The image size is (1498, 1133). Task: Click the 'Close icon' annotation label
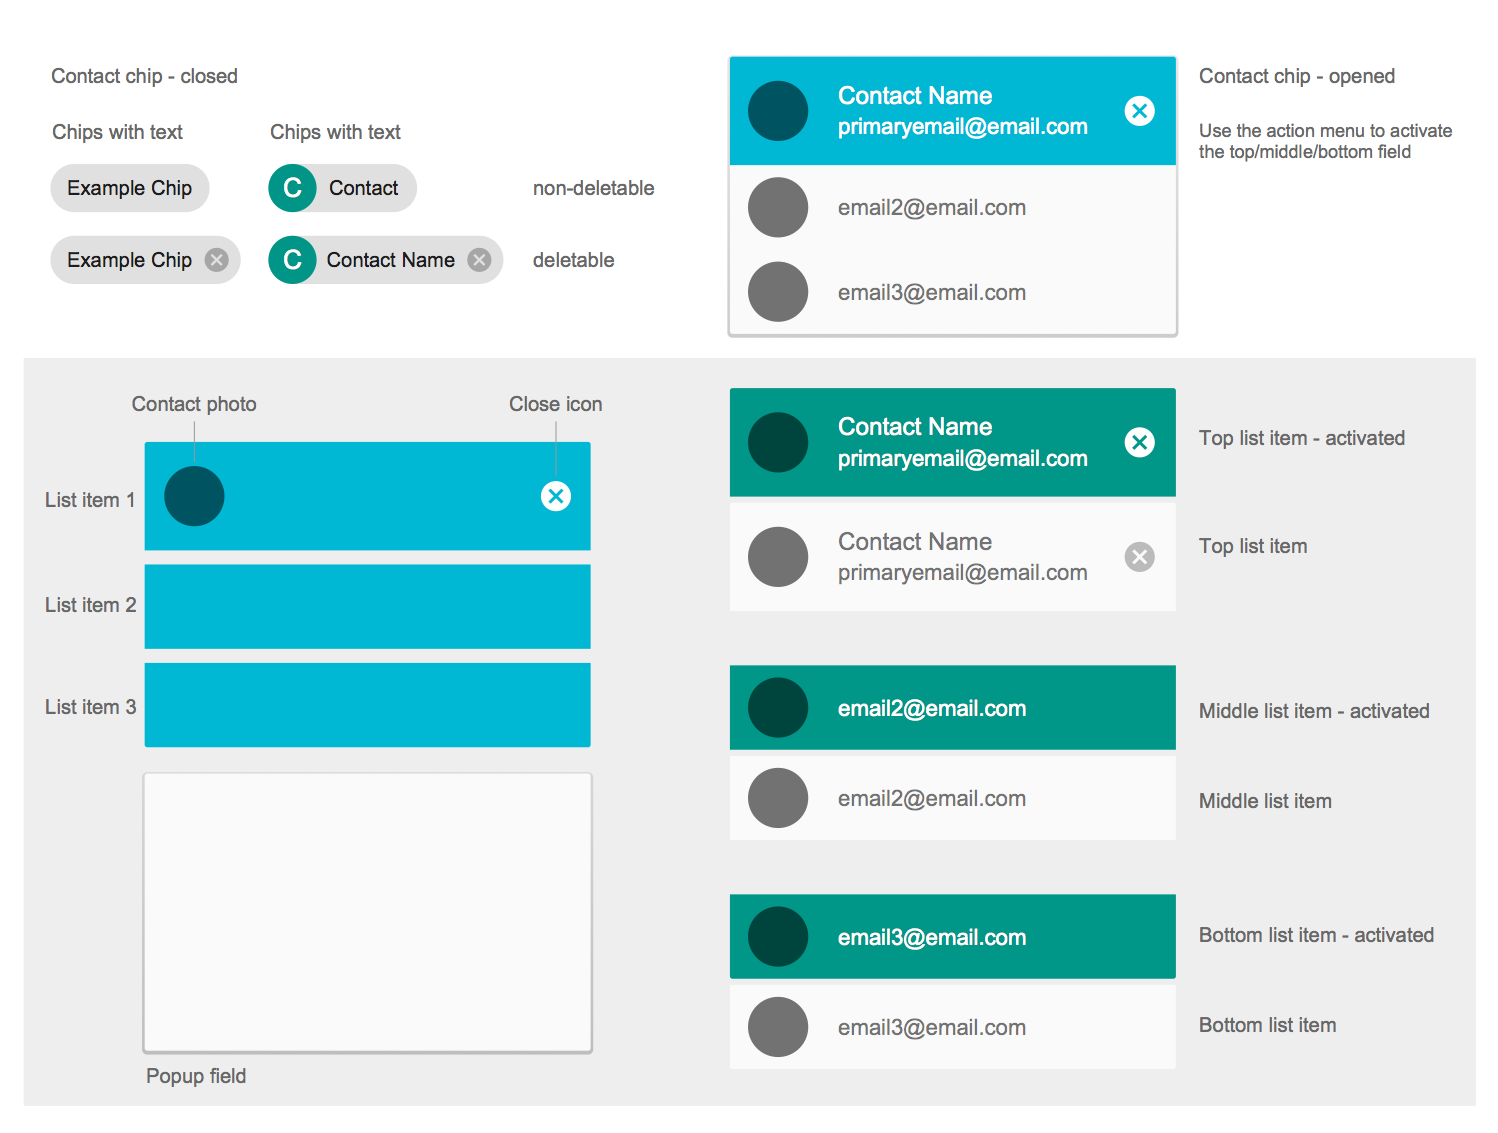pyautogui.click(x=556, y=404)
